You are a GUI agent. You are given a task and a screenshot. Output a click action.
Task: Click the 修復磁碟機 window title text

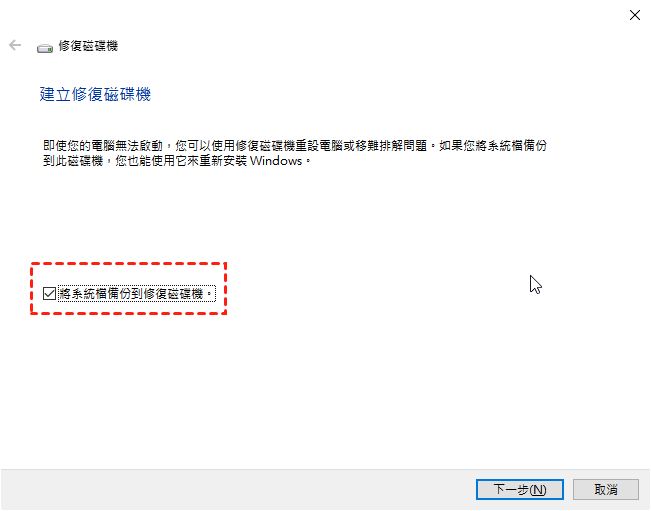pyautogui.click(x=88, y=46)
